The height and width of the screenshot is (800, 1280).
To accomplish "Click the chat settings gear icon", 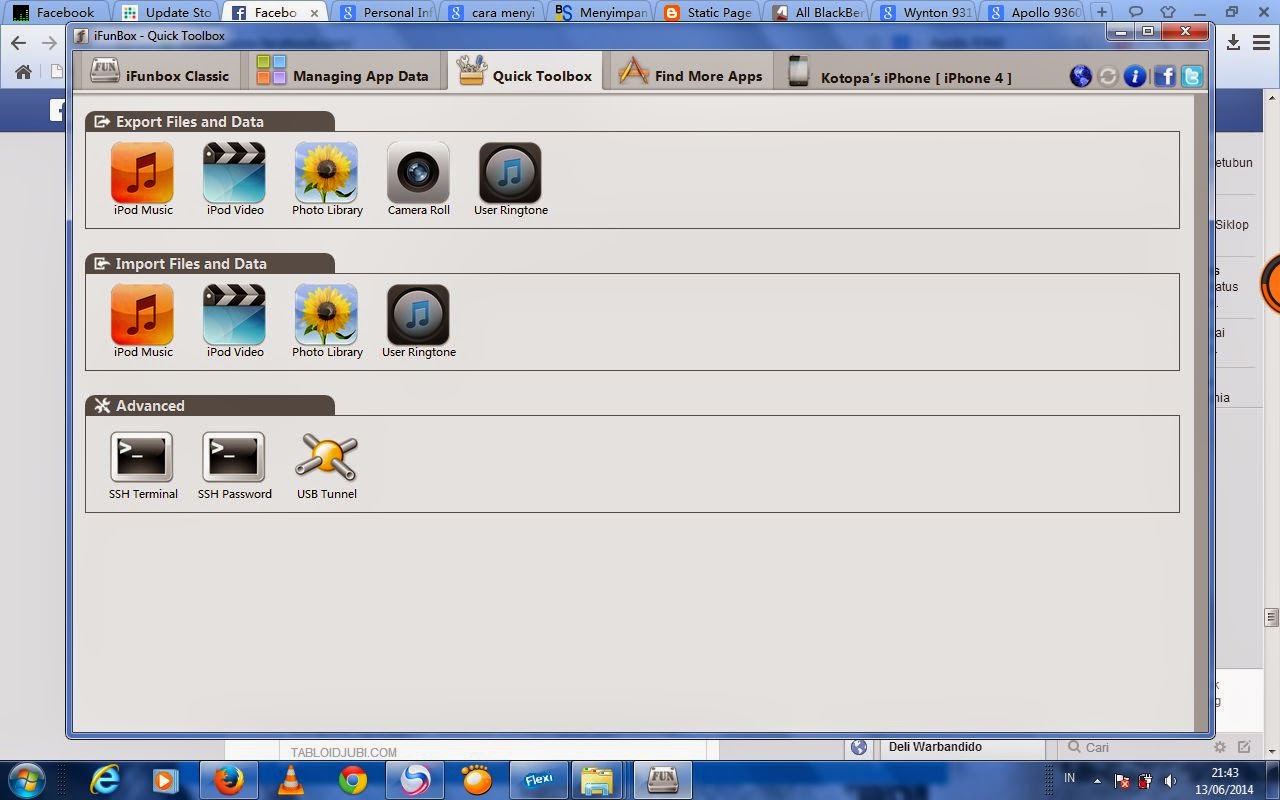I will (x=1220, y=747).
